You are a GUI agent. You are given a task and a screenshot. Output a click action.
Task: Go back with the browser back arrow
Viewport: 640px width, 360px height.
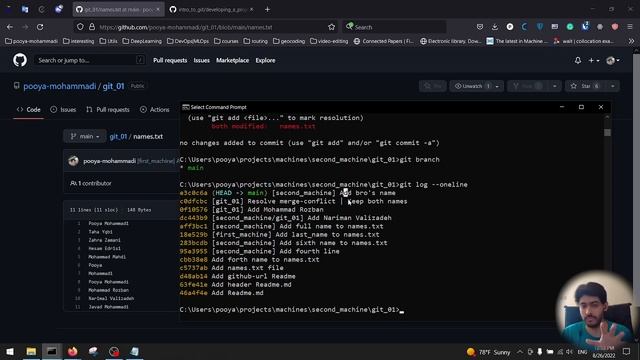[x=10, y=27]
